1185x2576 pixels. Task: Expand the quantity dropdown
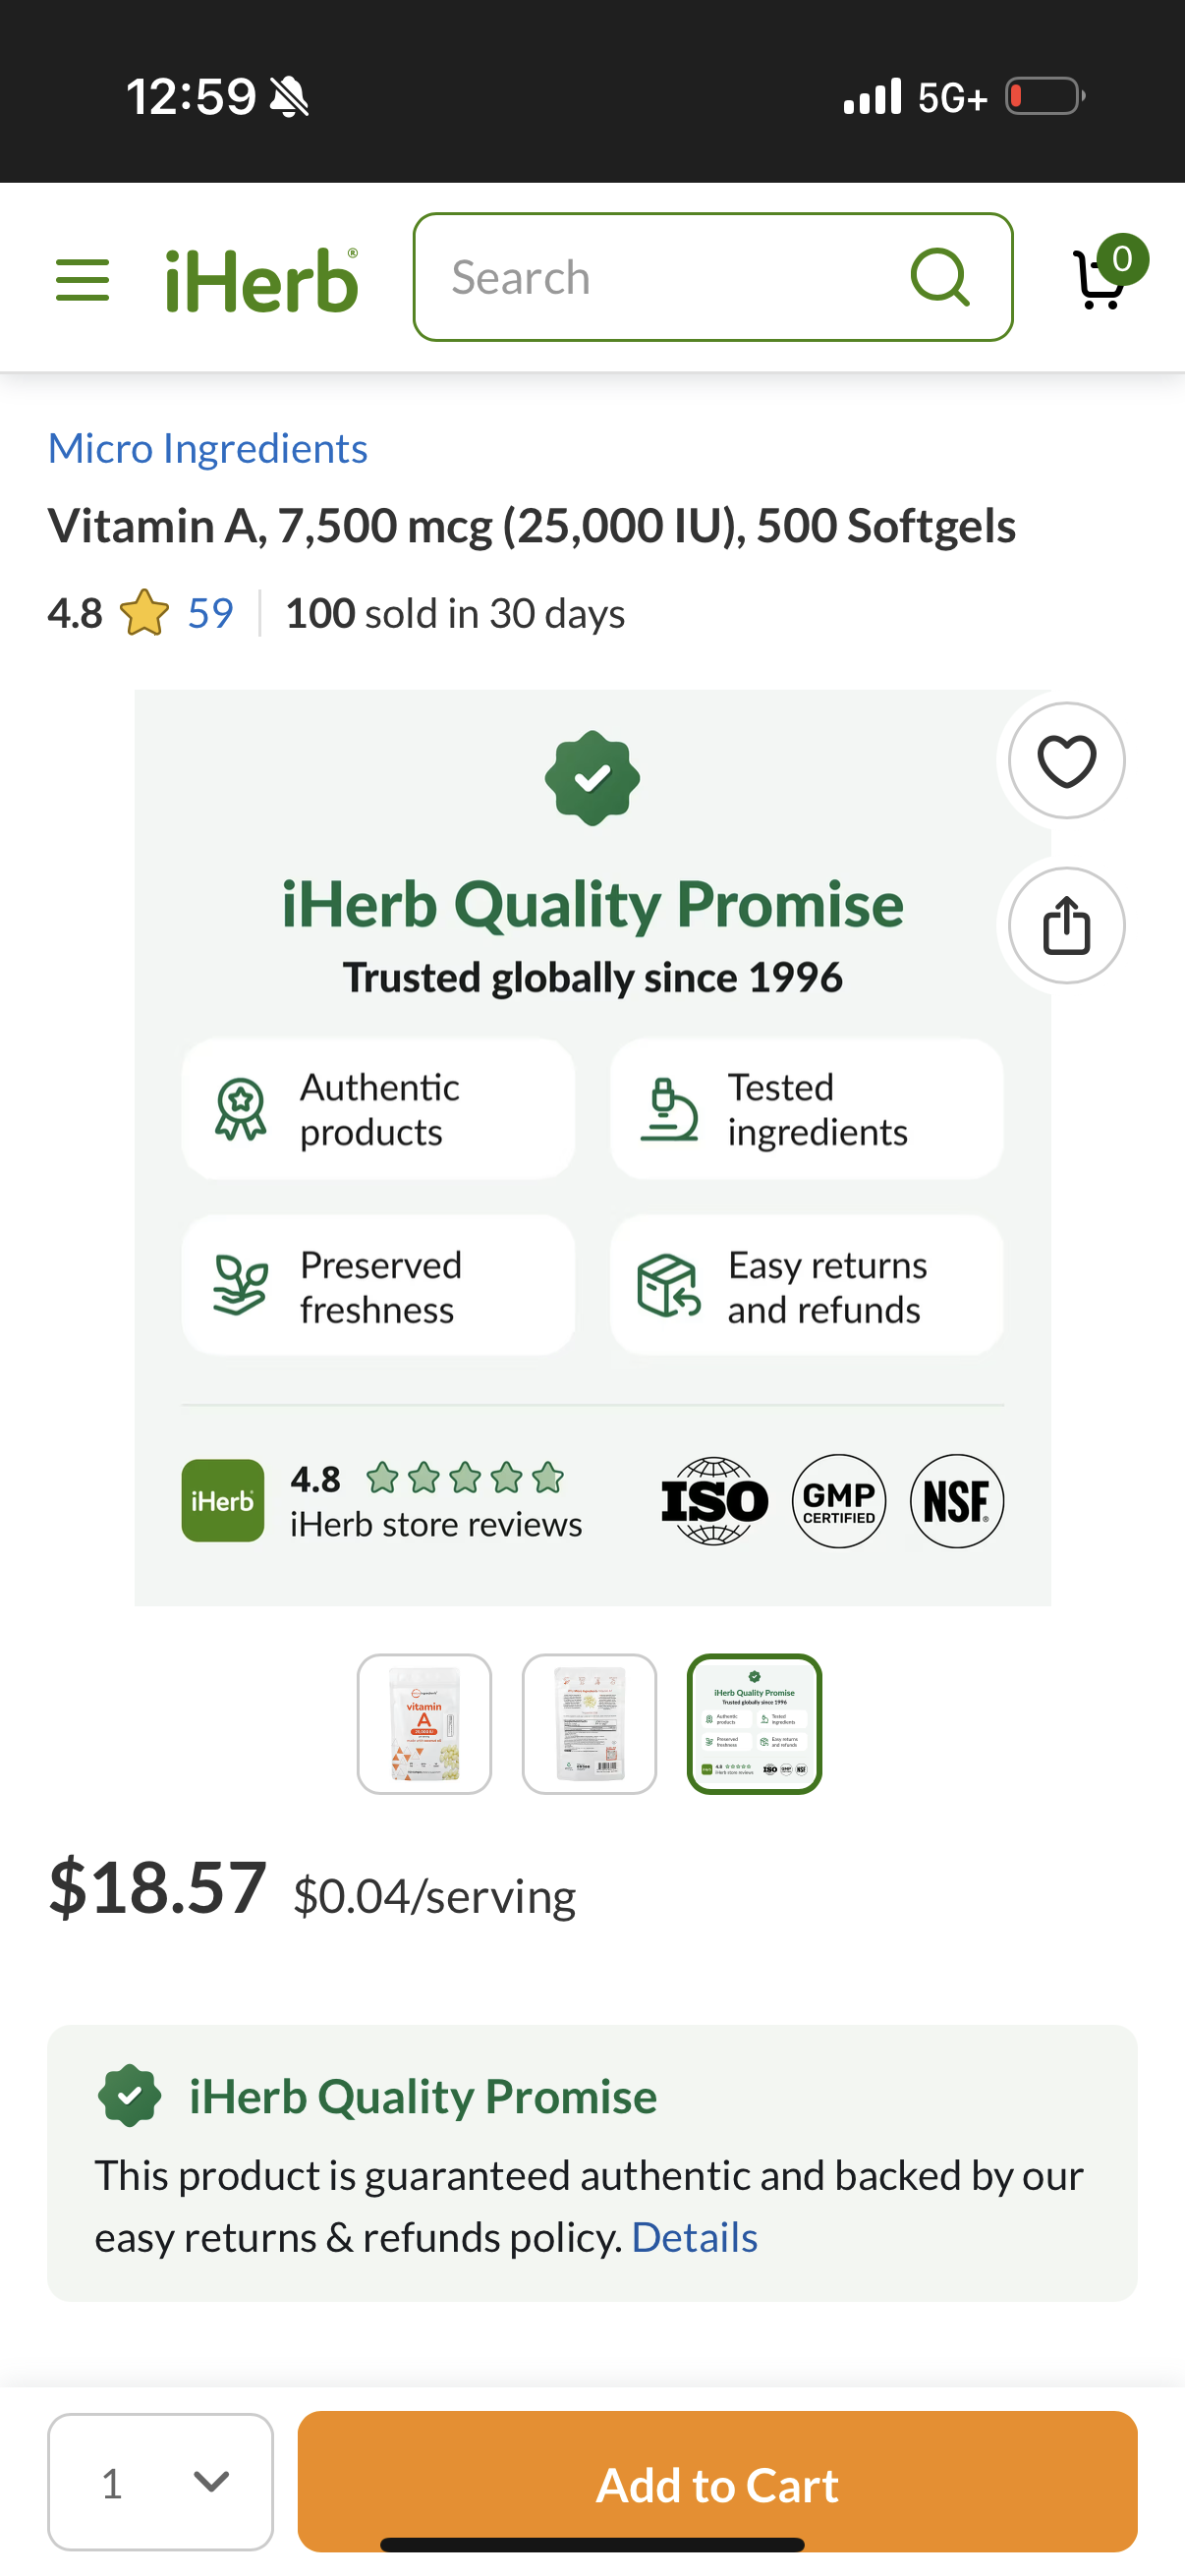(160, 2481)
